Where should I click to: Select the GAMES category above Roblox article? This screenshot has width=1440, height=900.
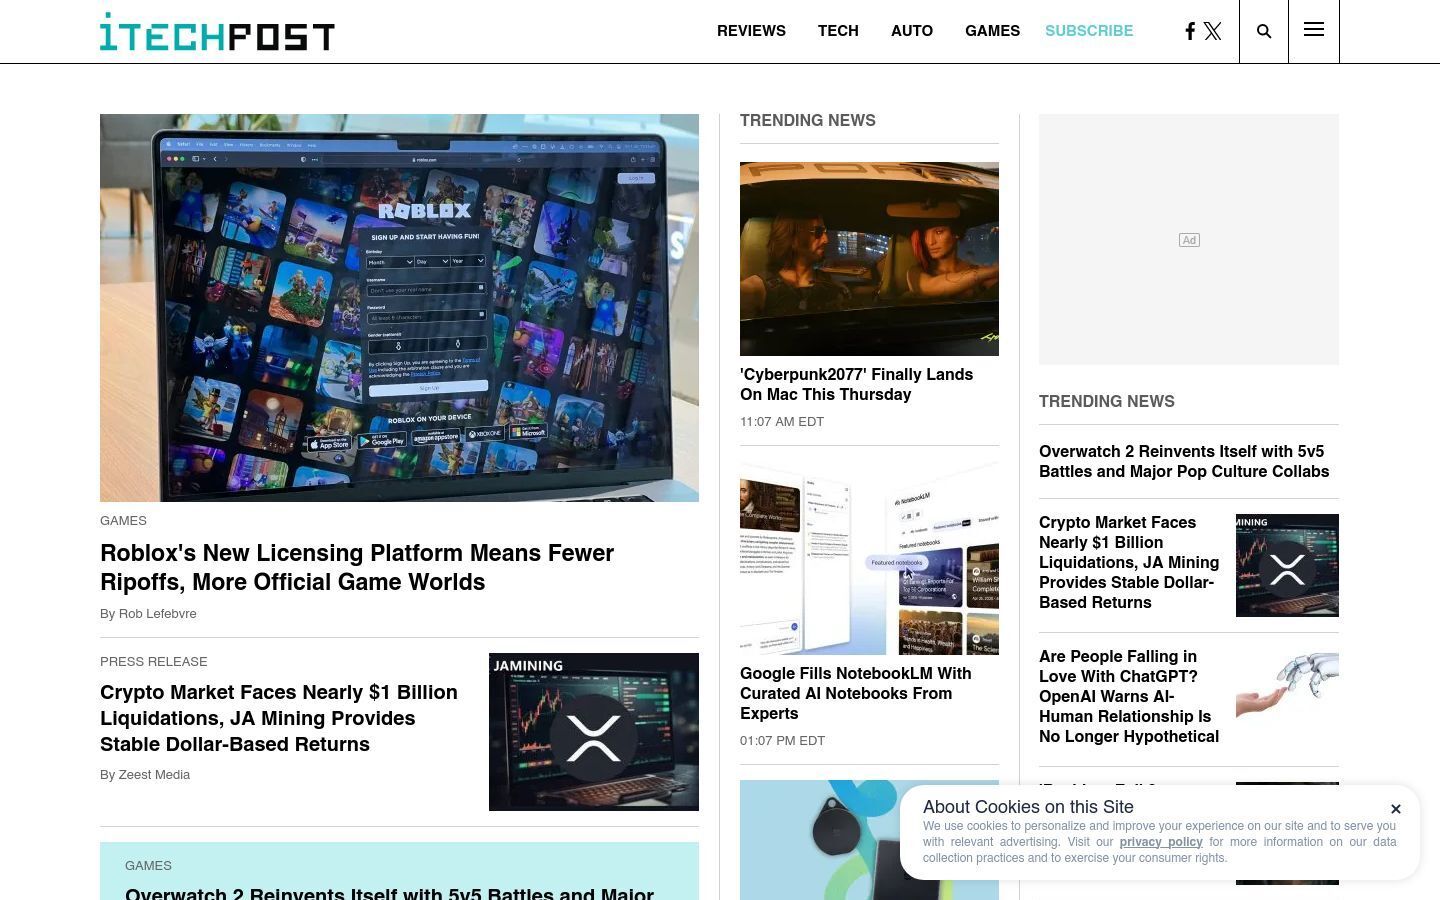tap(123, 521)
